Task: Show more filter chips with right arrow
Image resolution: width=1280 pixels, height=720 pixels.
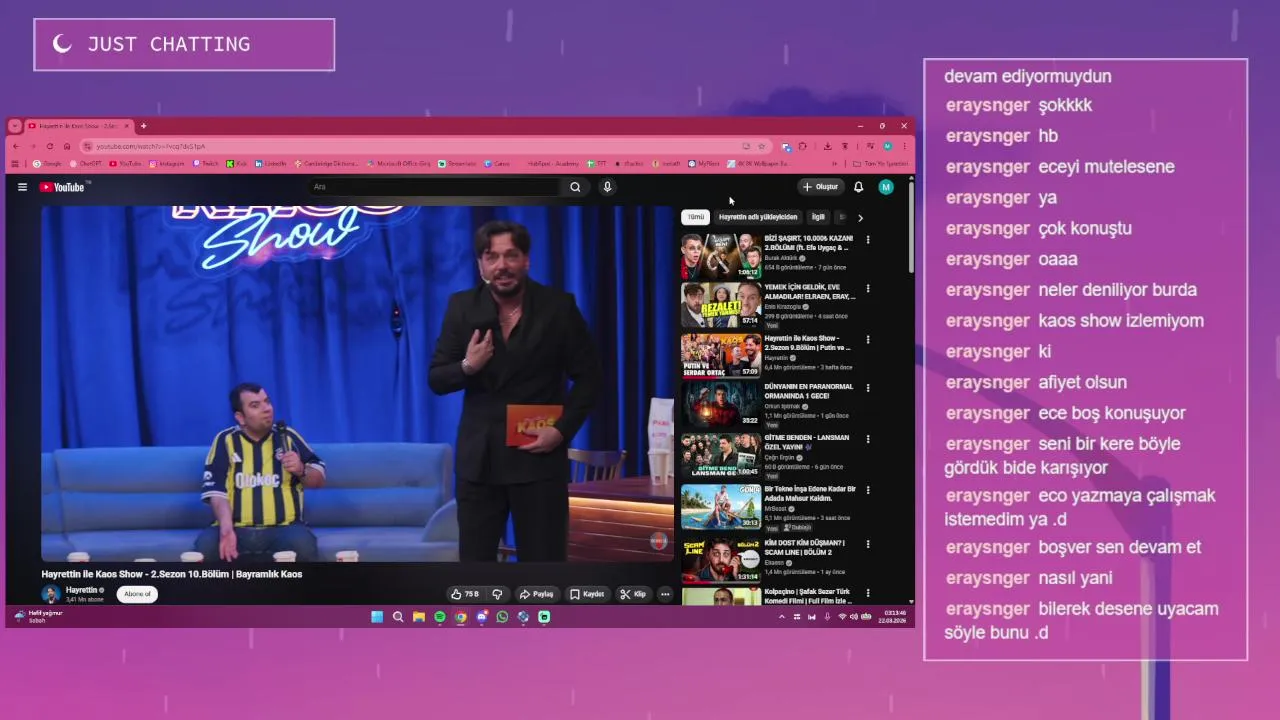Action: [860, 217]
